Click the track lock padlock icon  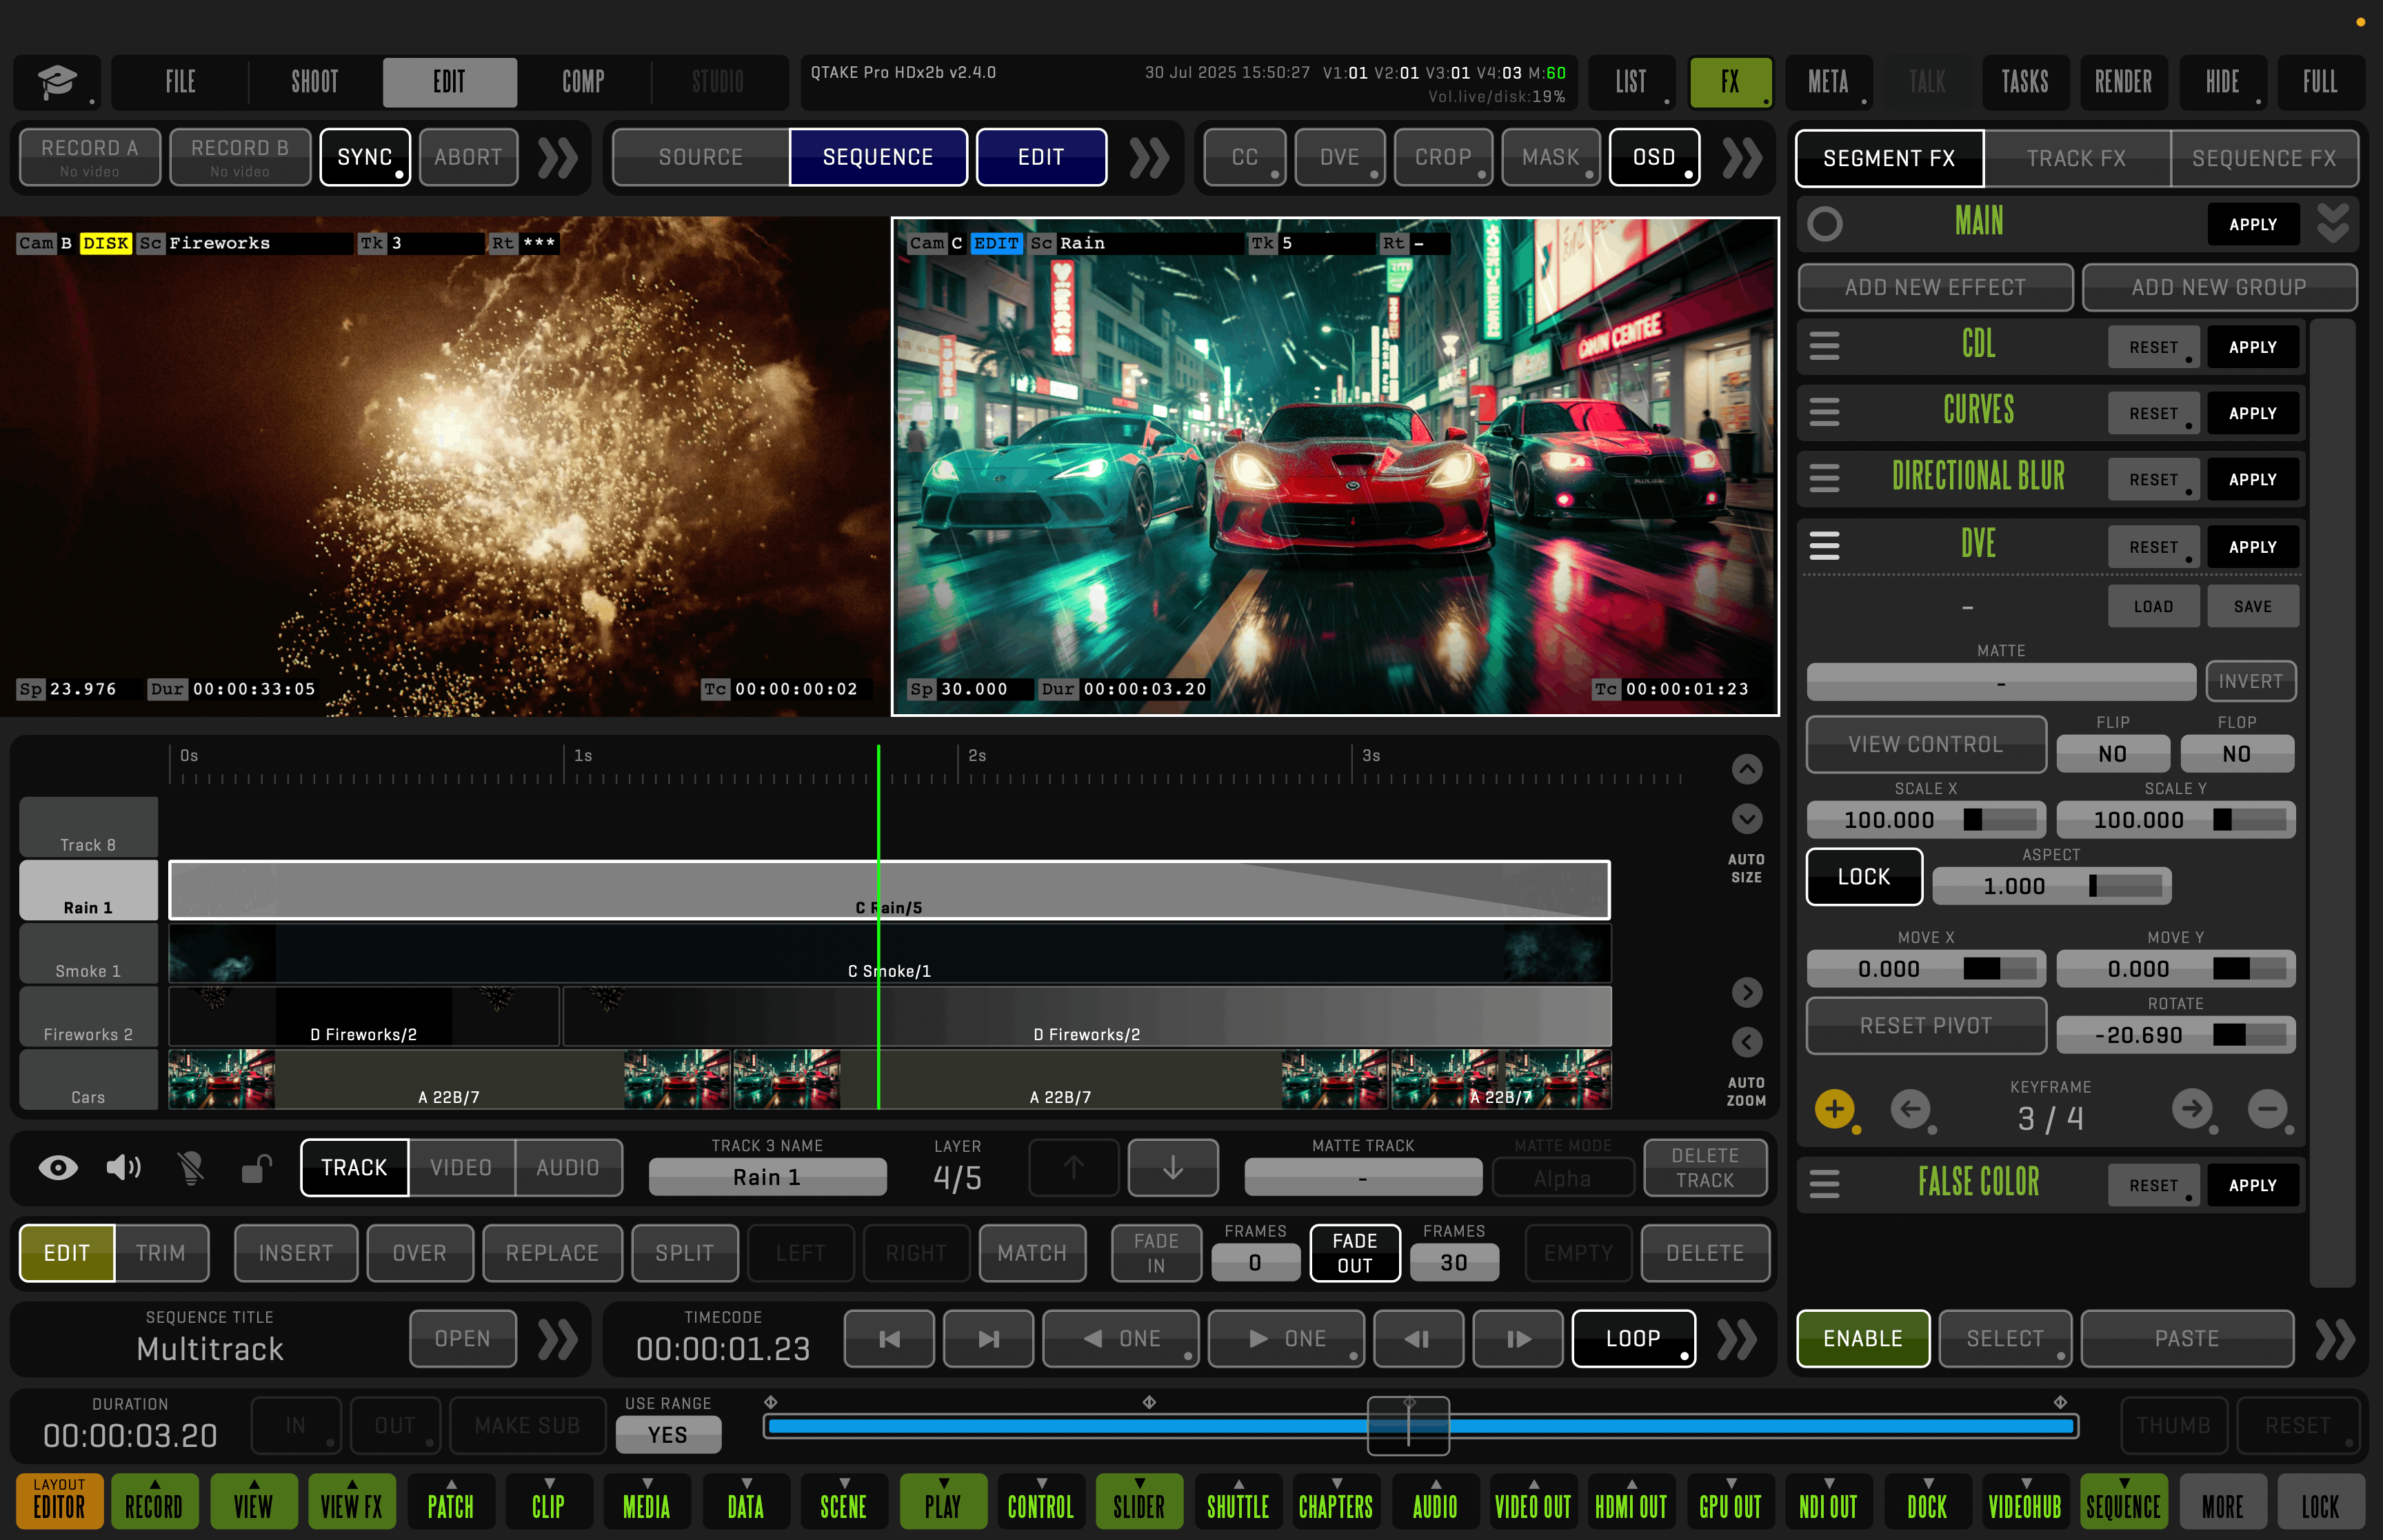point(257,1168)
